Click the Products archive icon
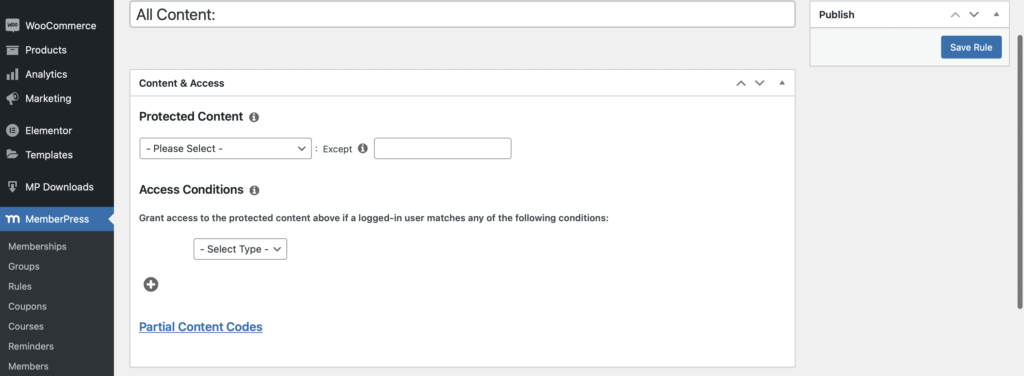 (12, 50)
